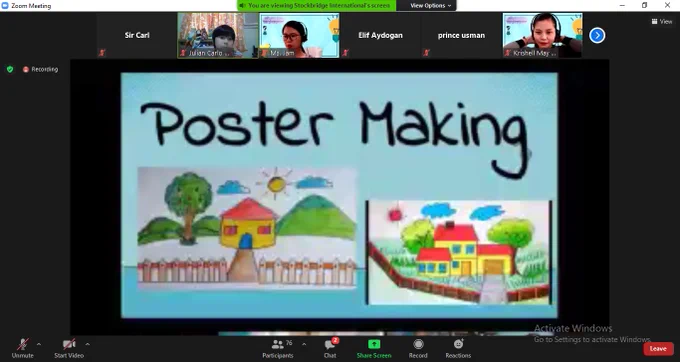This screenshot has width=680, height=362.
Task: Click the green encryption shield icon
Action: (10, 69)
